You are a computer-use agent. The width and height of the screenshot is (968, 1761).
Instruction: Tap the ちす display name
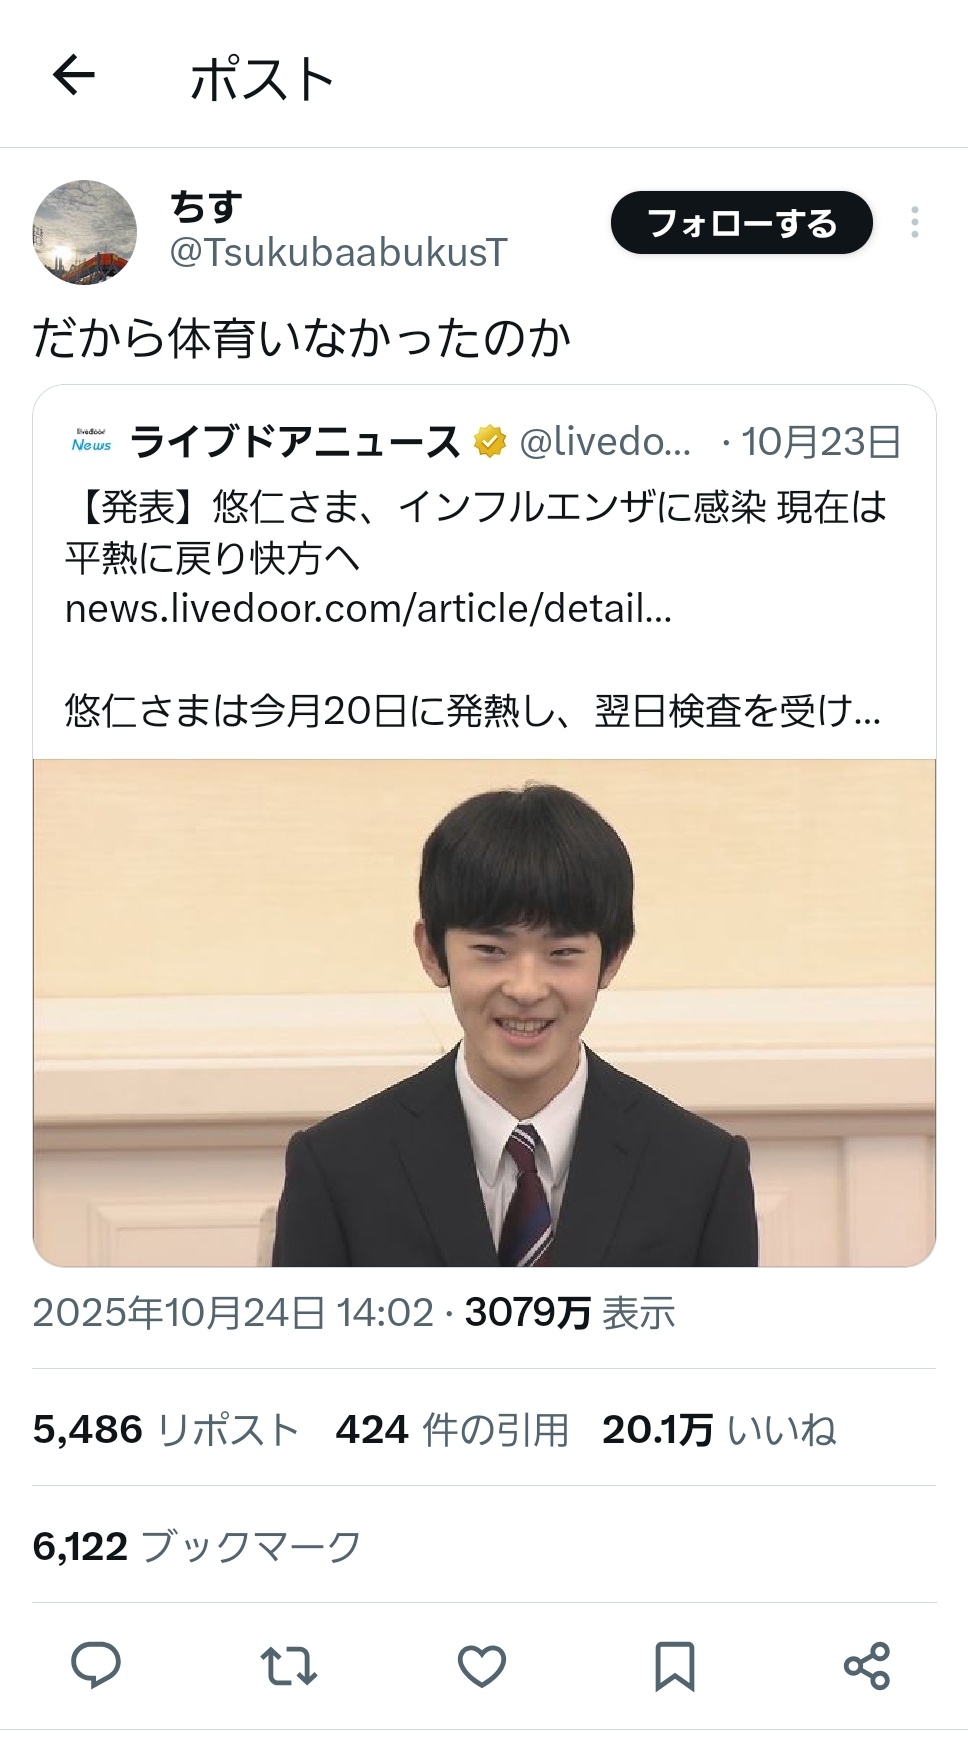206,206
